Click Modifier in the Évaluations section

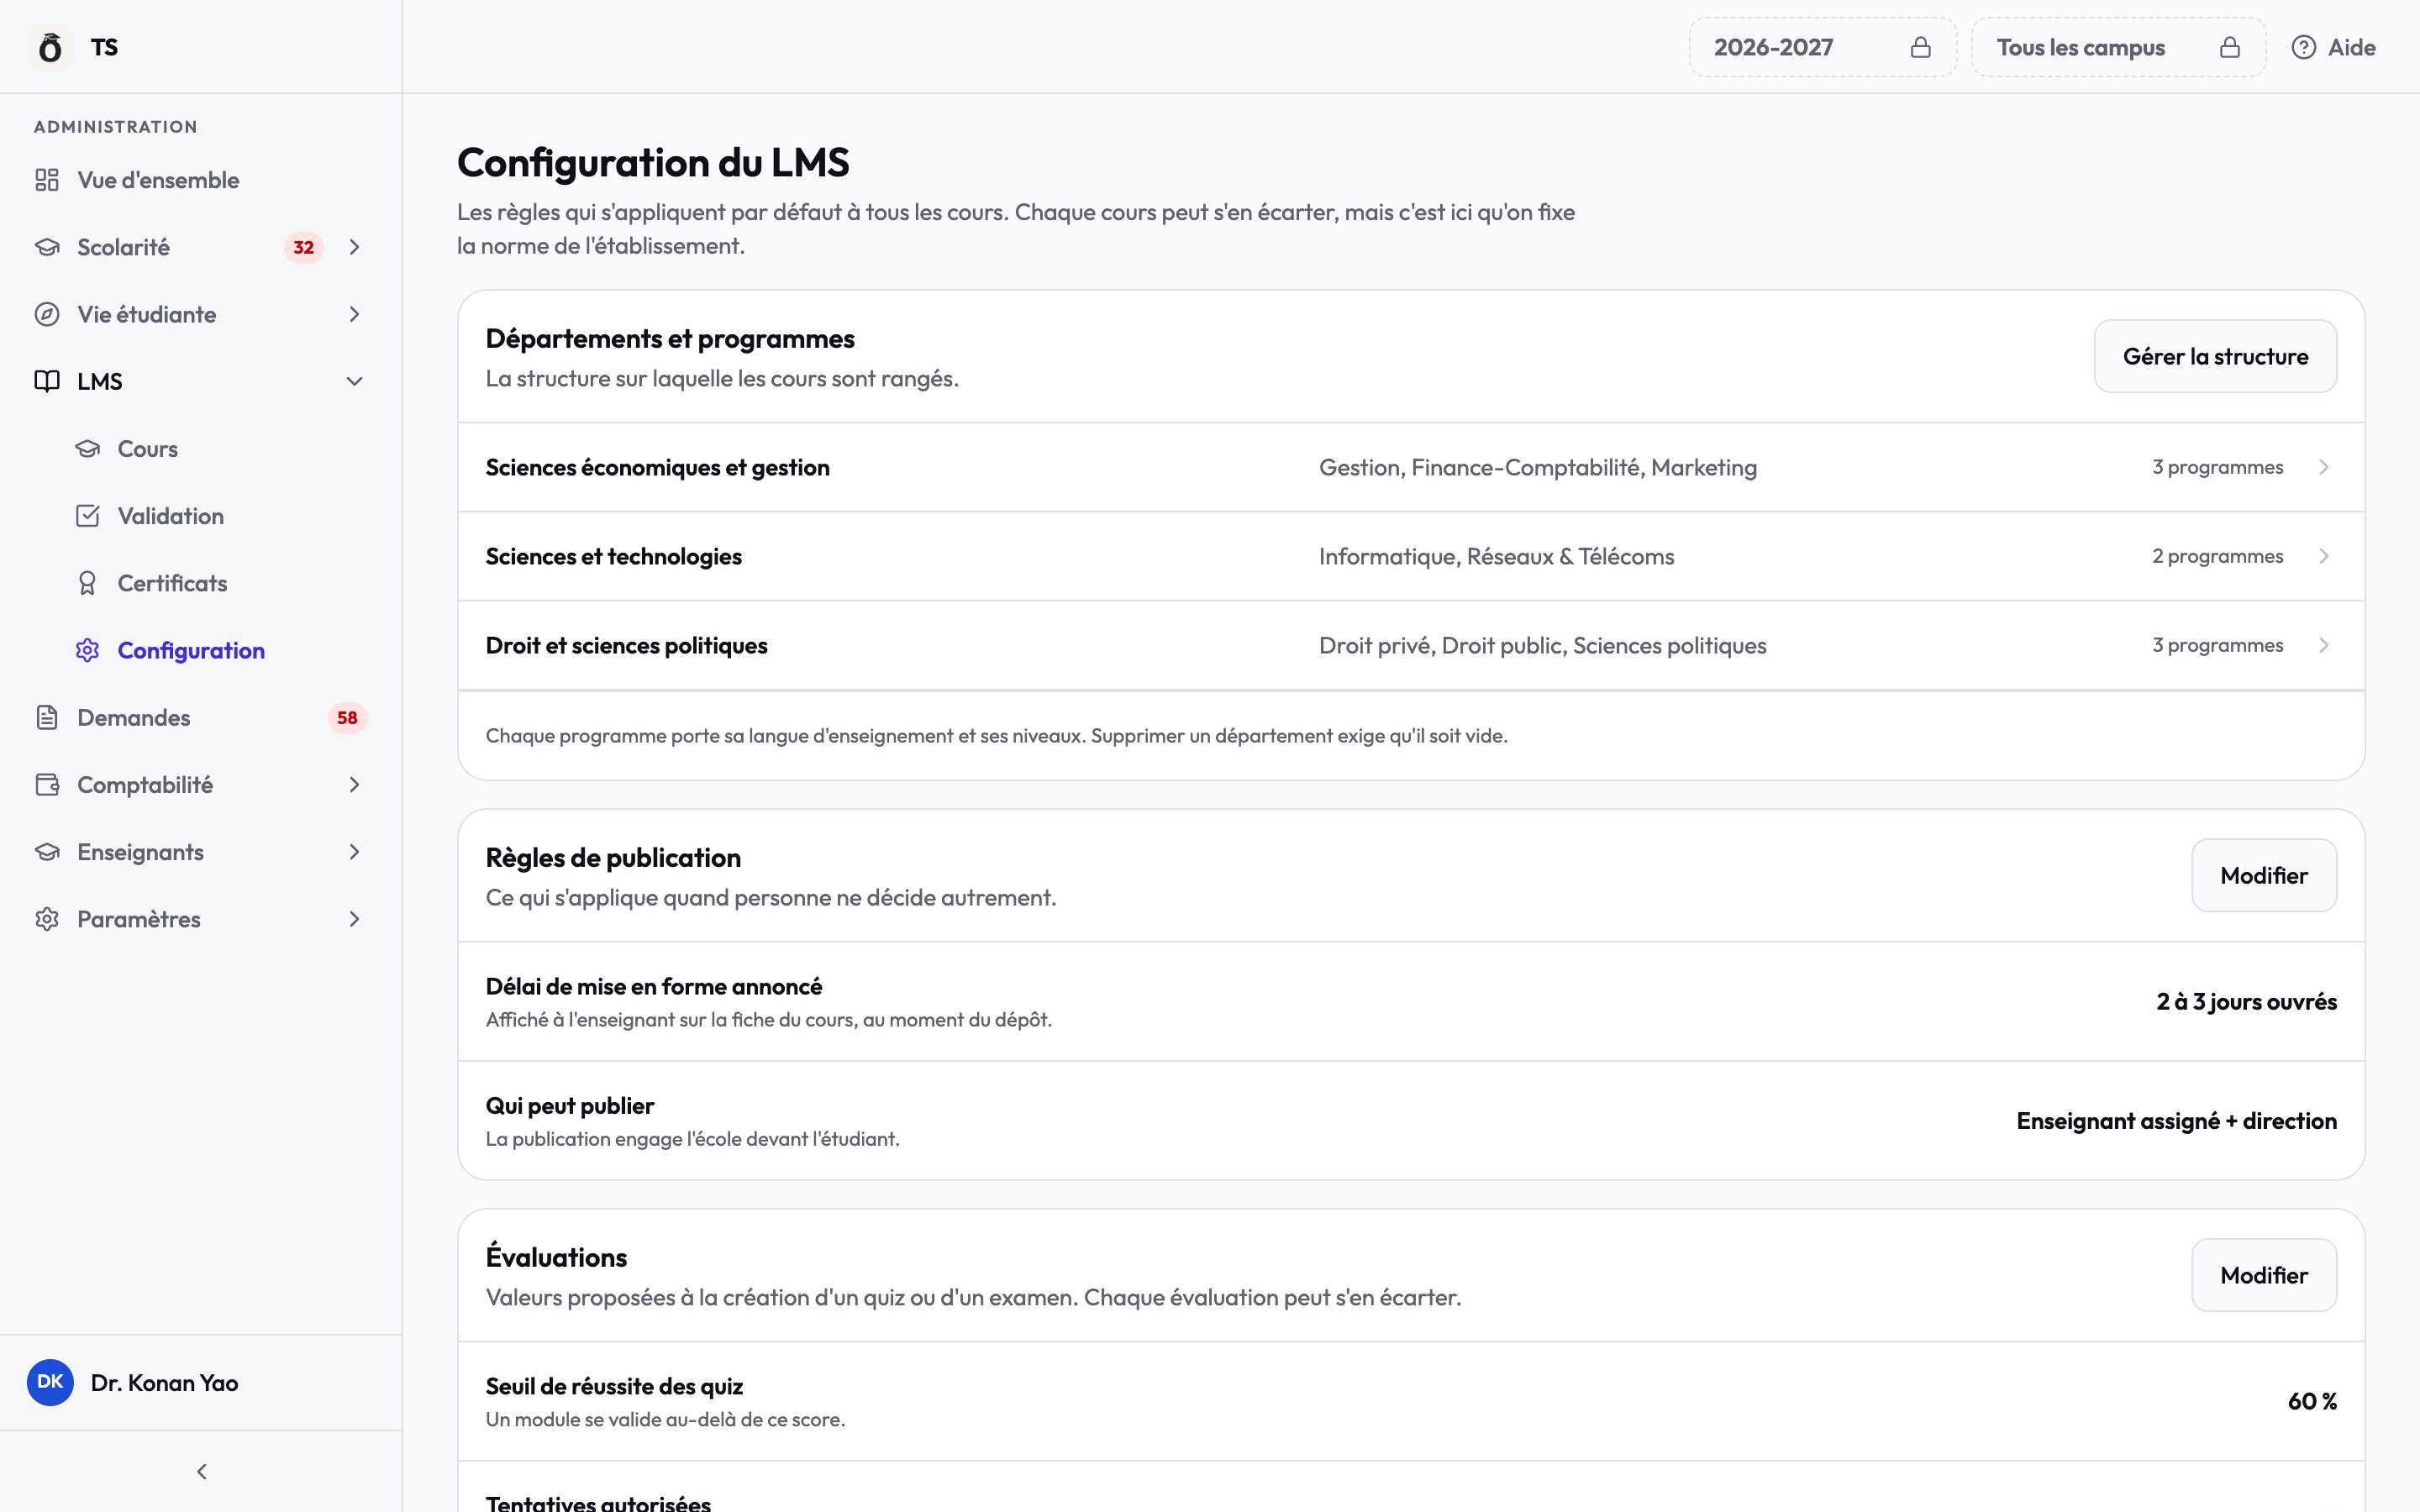coord(2264,1275)
